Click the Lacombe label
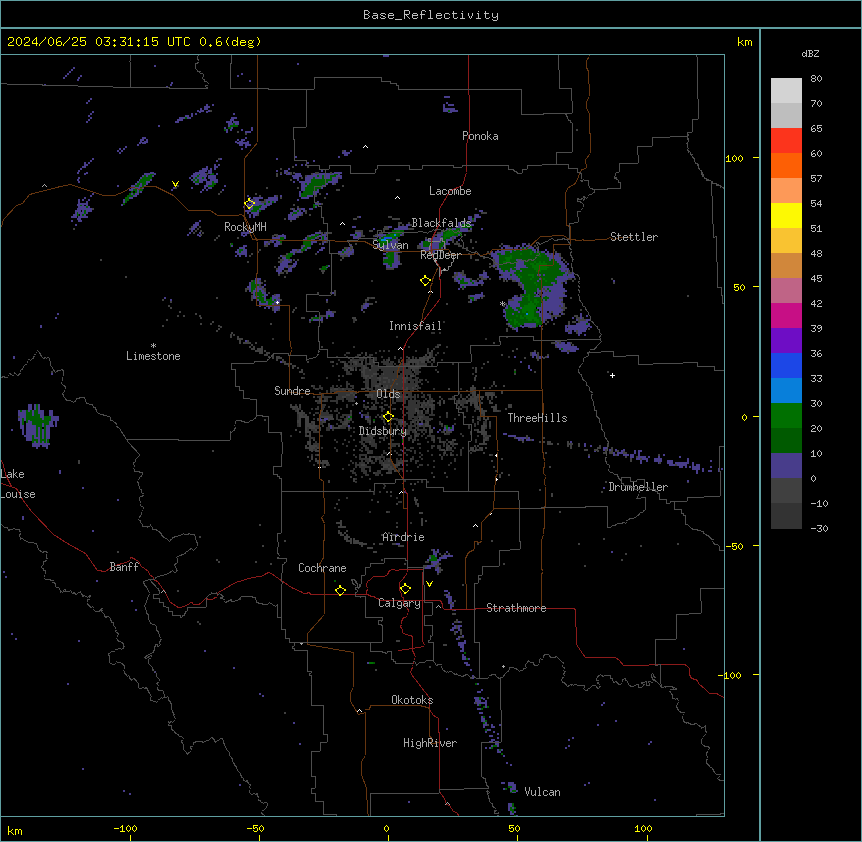The image size is (862, 842). [450, 191]
